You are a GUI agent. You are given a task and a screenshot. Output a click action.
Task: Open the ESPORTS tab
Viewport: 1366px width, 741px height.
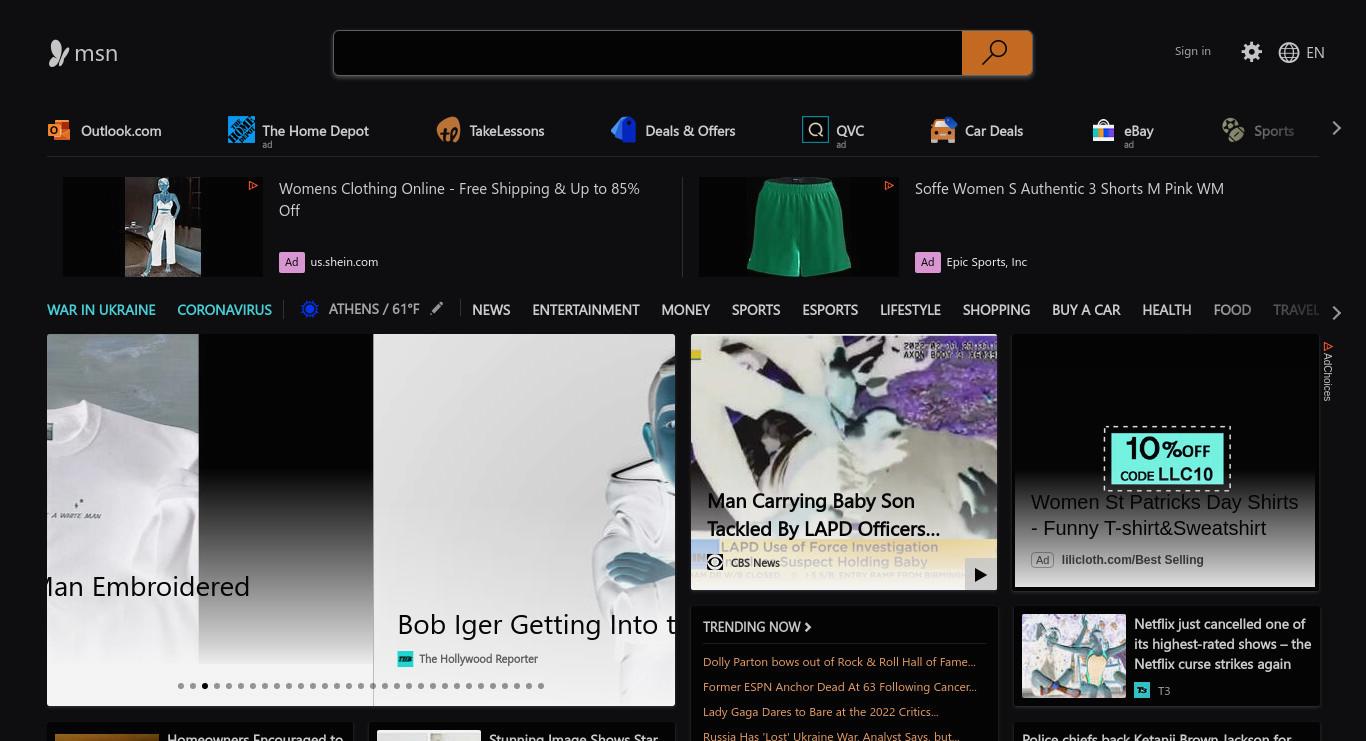click(830, 310)
